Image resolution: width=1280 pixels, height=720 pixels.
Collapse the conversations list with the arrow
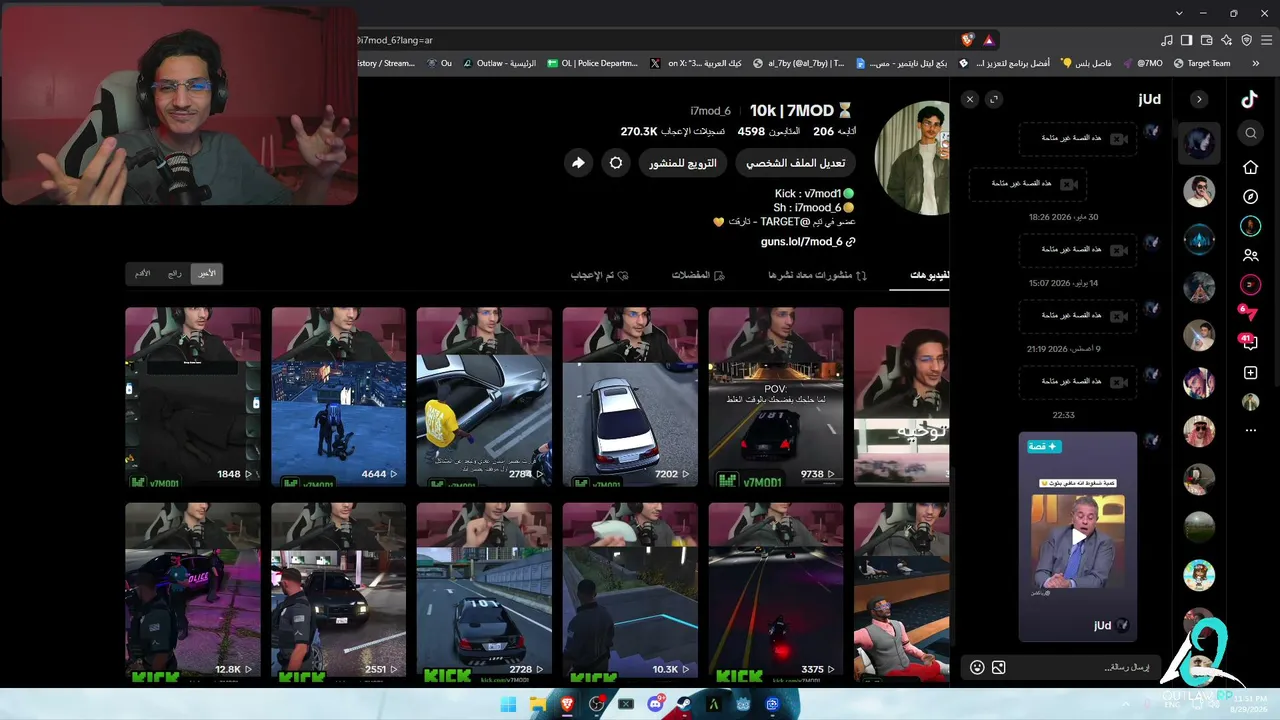(1199, 99)
